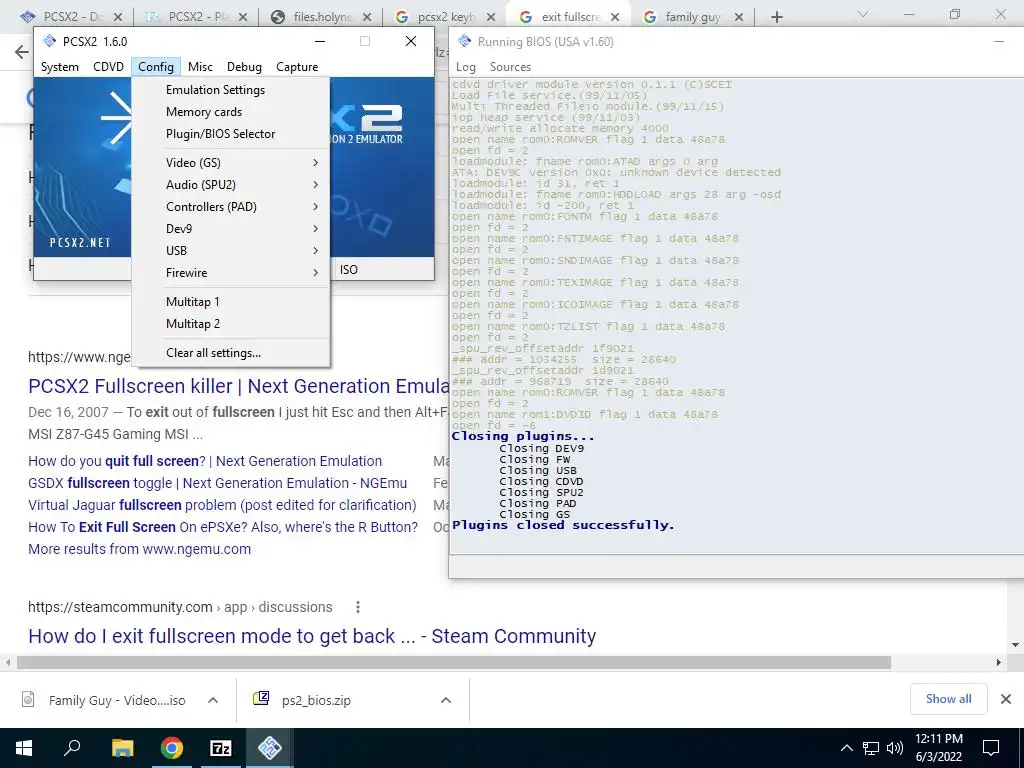Expand Firewire submenu
1024x768 pixels.
(x=231, y=273)
